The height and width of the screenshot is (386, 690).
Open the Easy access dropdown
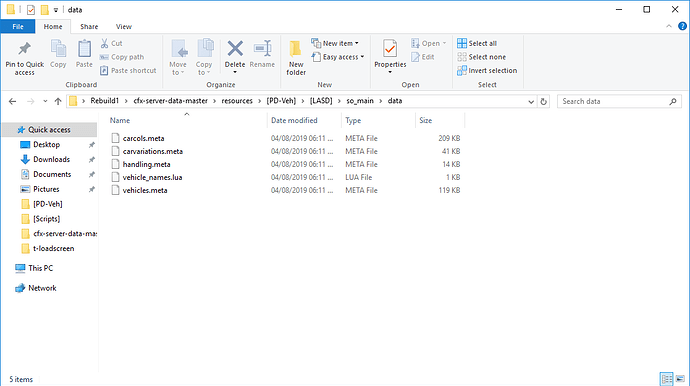338,57
